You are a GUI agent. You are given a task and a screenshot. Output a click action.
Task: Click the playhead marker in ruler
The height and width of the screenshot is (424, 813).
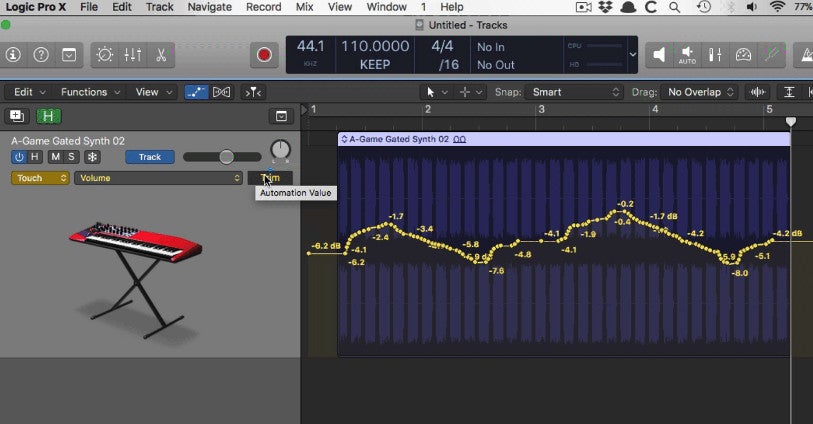pyautogui.click(x=791, y=122)
